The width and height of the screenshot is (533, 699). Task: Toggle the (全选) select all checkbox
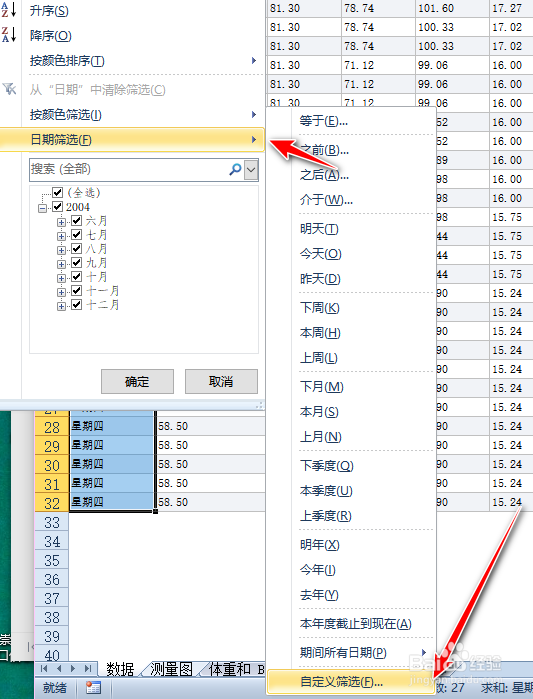pyautogui.click(x=57, y=193)
